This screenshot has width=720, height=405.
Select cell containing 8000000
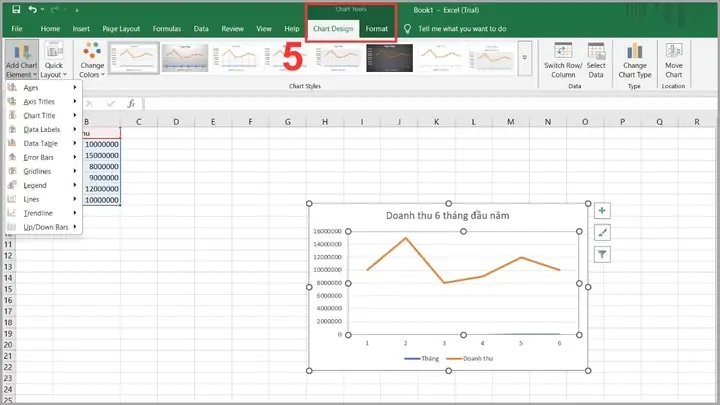point(102,166)
